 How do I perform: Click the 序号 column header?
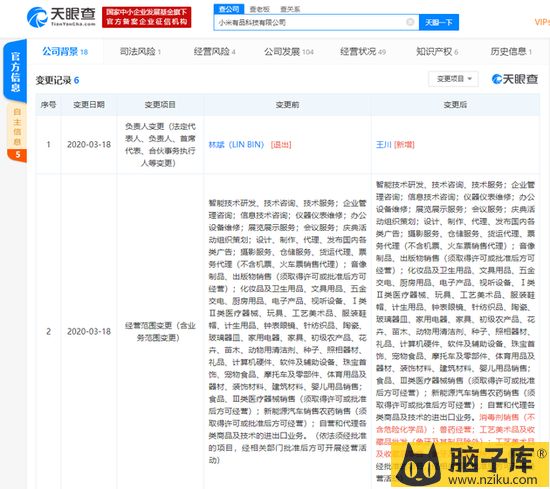48,105
